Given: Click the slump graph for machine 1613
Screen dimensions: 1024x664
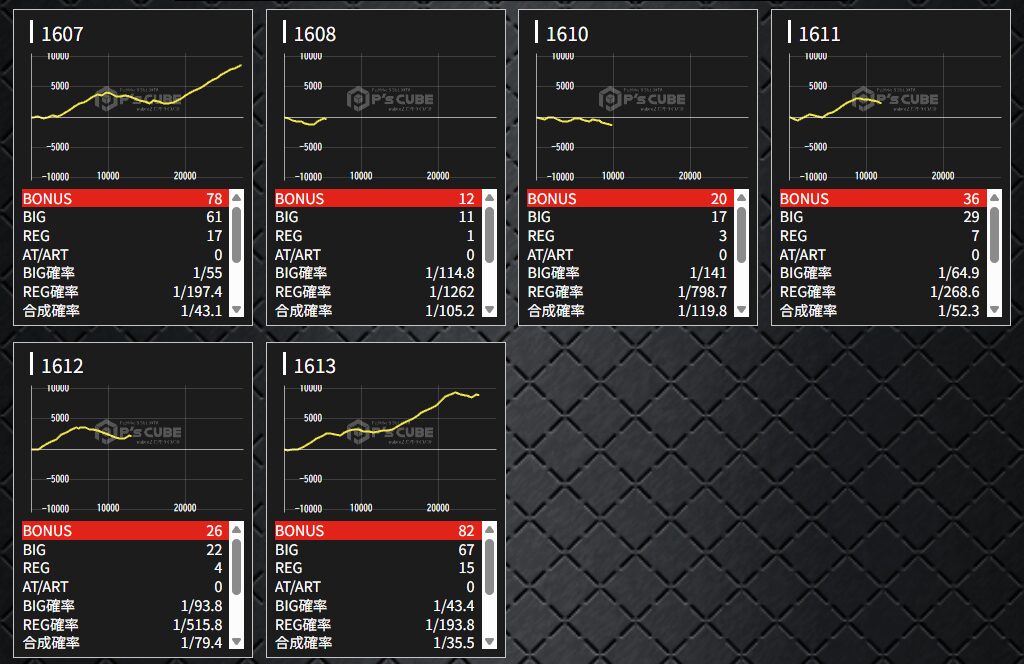Looking at the screenshot, I should [386, 449].
